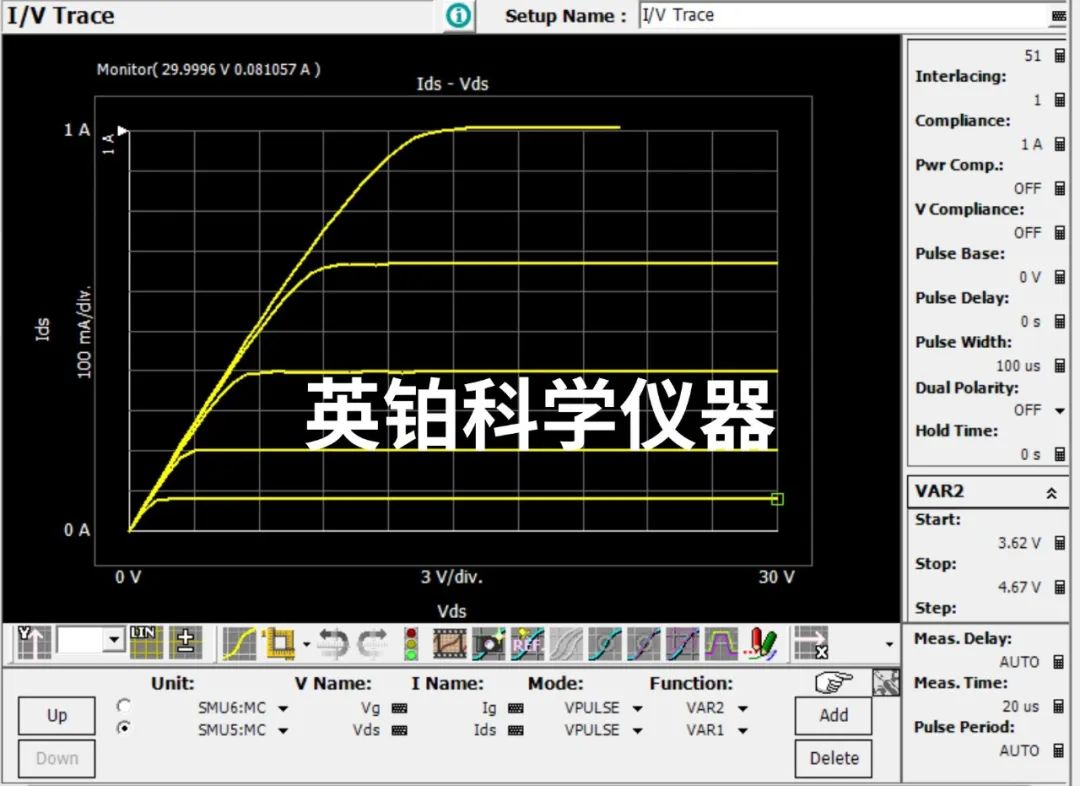Screen dimensions: 1080x786
Task: Collapse the VAR2 panel section
Action: [x=1051, y=493]
